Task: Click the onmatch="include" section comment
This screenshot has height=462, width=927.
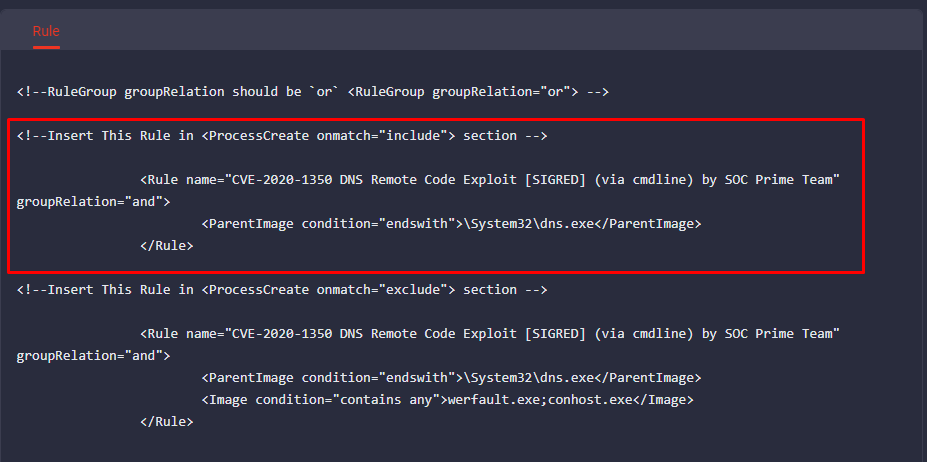Action: click(281, 135)
